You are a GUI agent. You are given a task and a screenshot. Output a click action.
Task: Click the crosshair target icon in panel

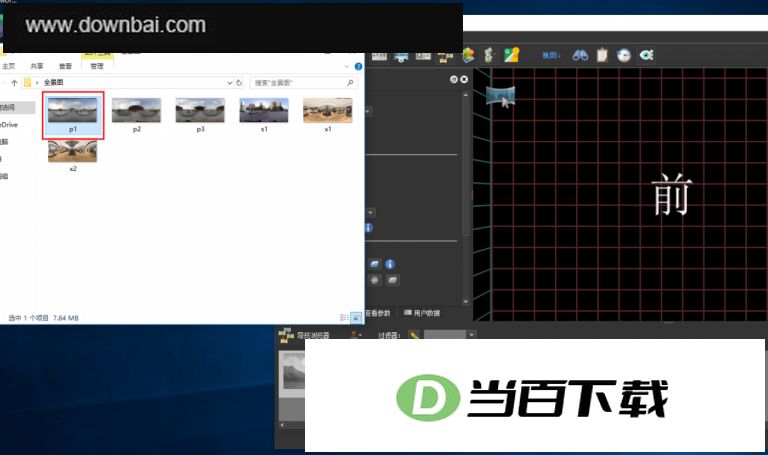[375, 280]
